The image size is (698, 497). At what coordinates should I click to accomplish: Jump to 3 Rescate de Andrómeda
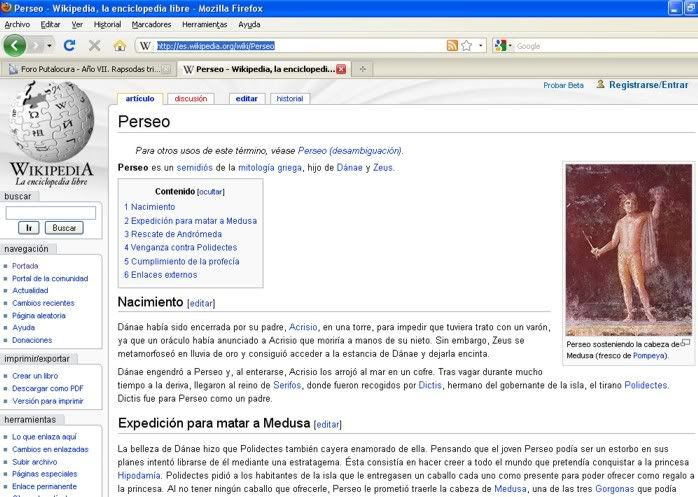[x=173, y=234]
